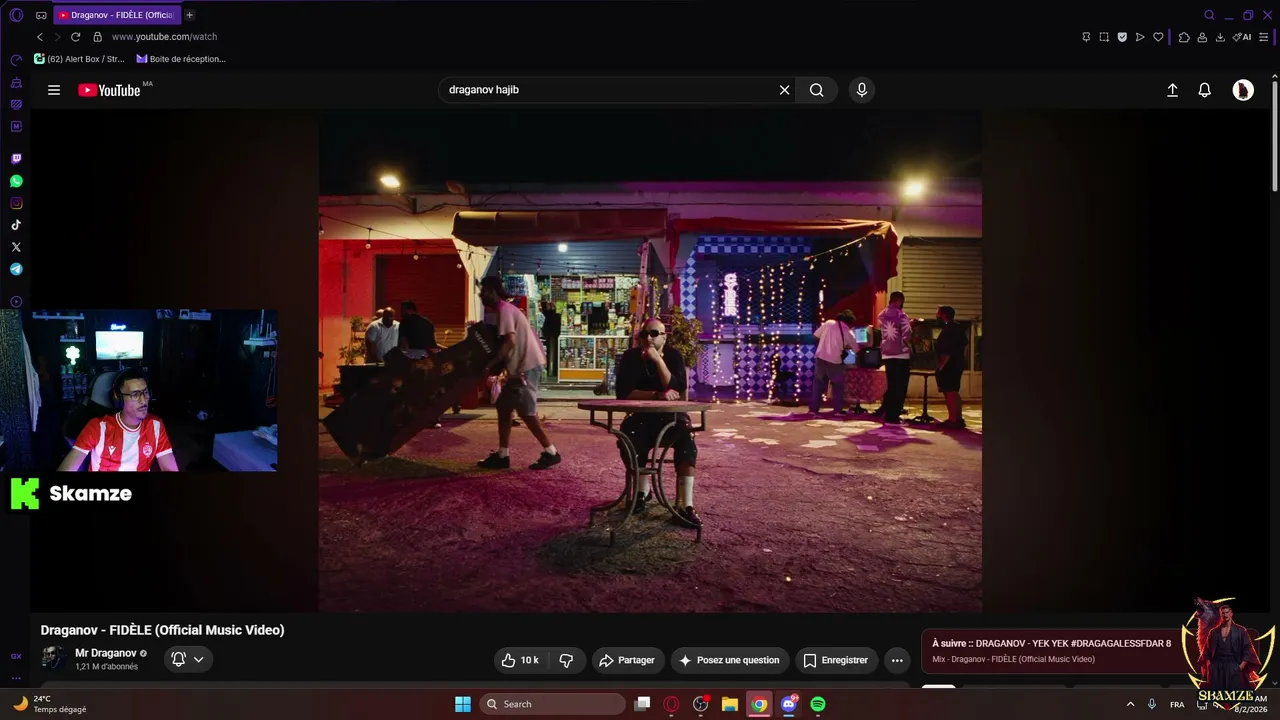Open TikTok in the Opera sidebar

click(16, 225)
